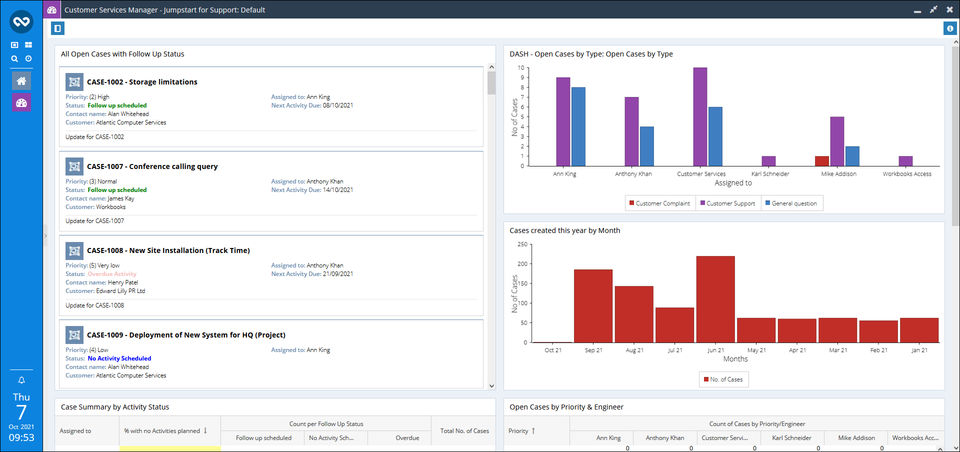Open the search magnifier in sidebar
Viewport: 960px width, 452px height.
point(15,59)
